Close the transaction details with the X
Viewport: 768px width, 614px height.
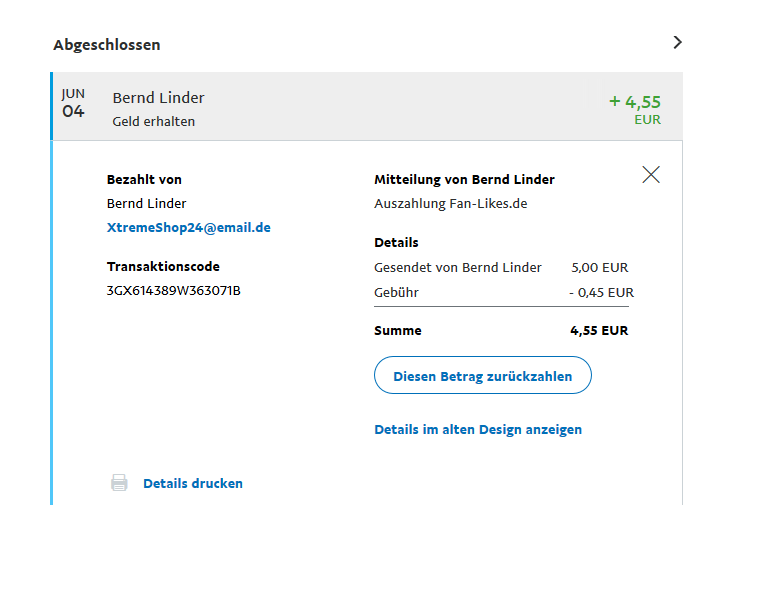(x=651, y=175)
